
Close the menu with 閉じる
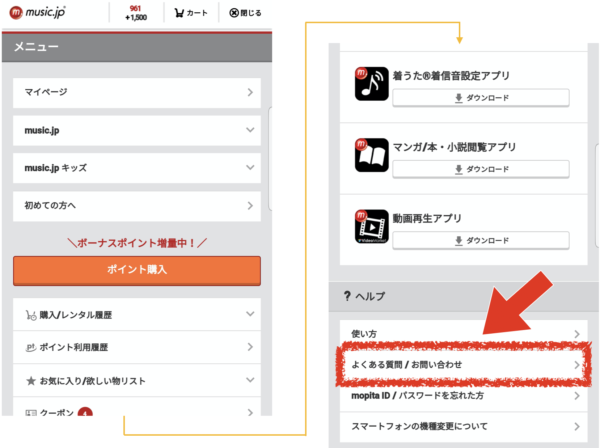245,13
